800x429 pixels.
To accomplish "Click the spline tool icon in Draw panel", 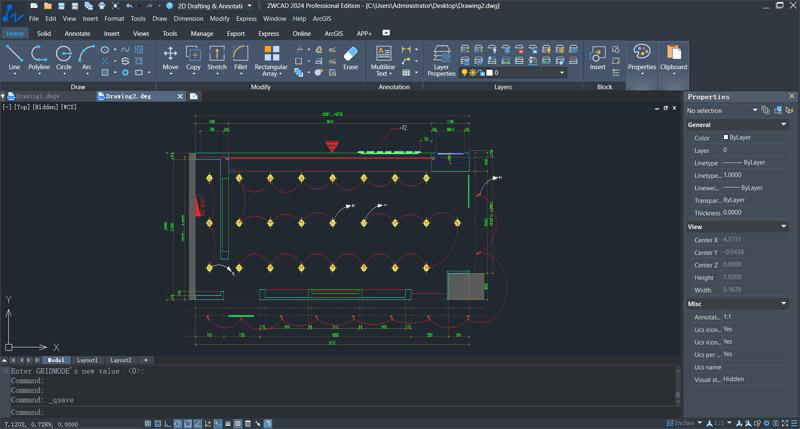I will pyautogui.click(x=125, y=49).
